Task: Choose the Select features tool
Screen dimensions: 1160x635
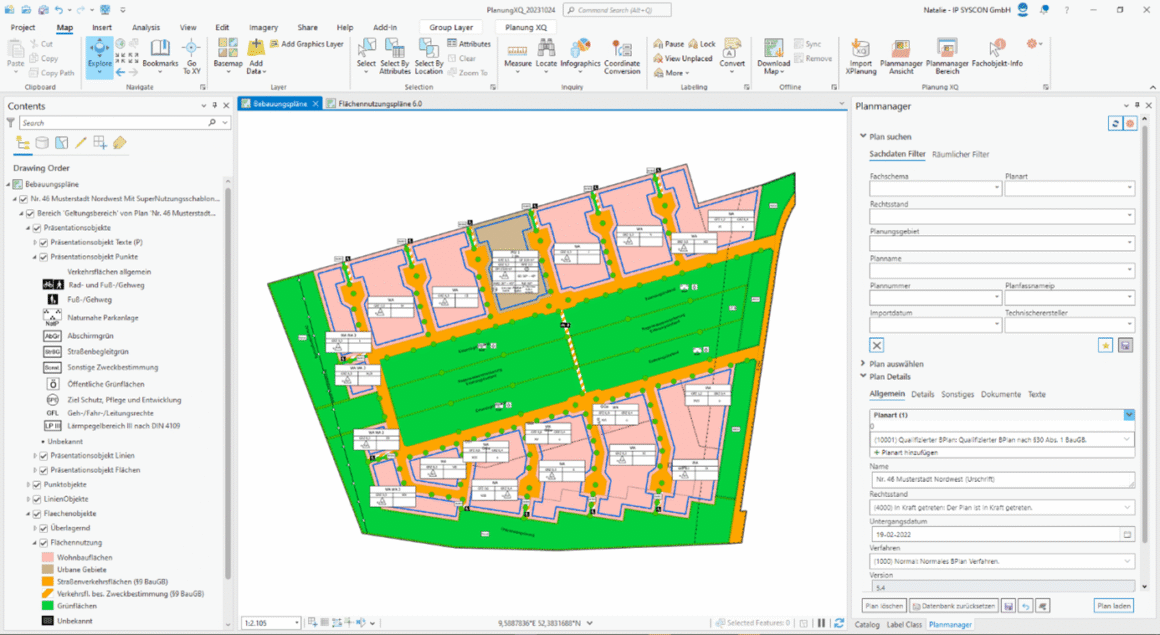Action: pos(366,54)
